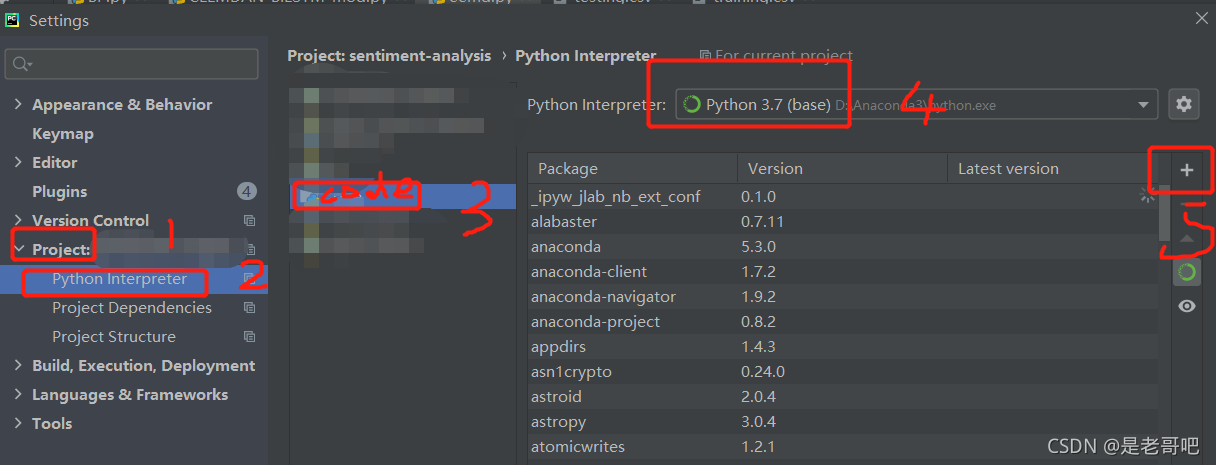Click the per-project icon beside Project Structure
Screen dimensions: 1216x465
(250, 337)
